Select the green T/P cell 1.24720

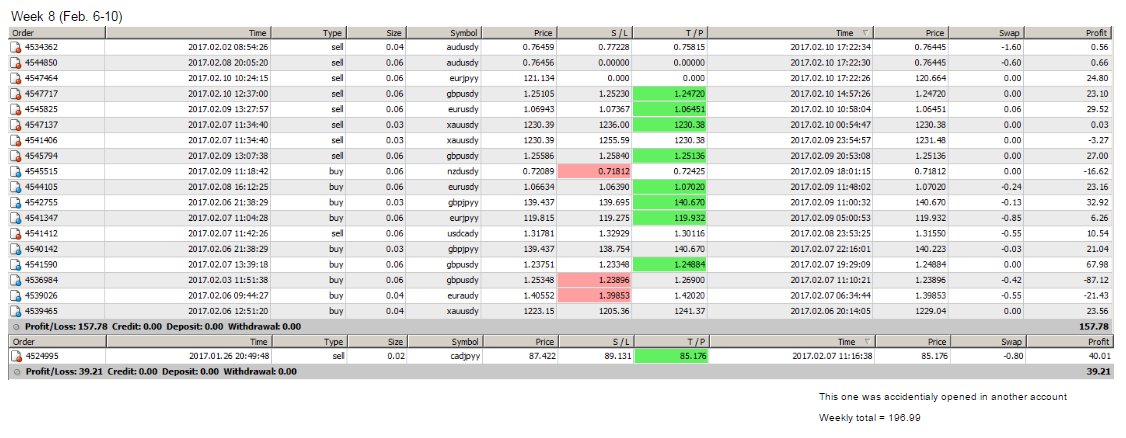(x=671, y=93)
